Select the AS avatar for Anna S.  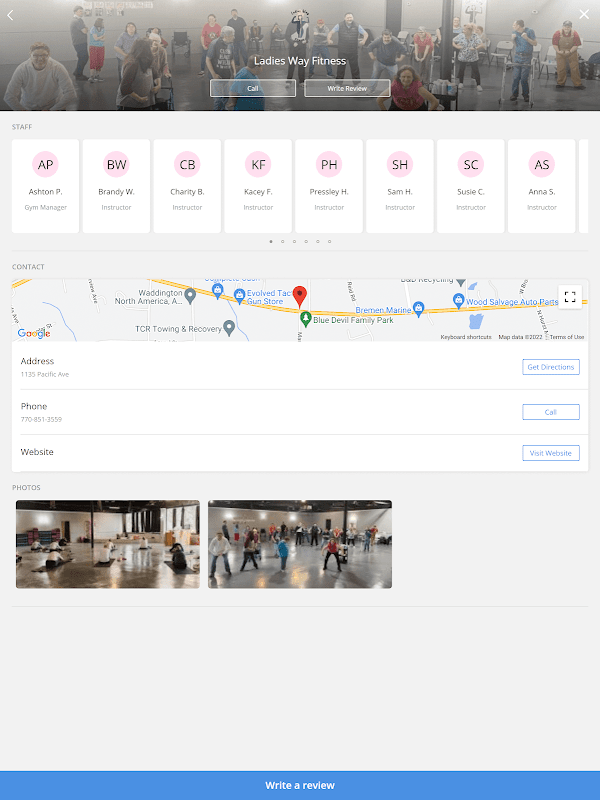click(x=542, y=164)
